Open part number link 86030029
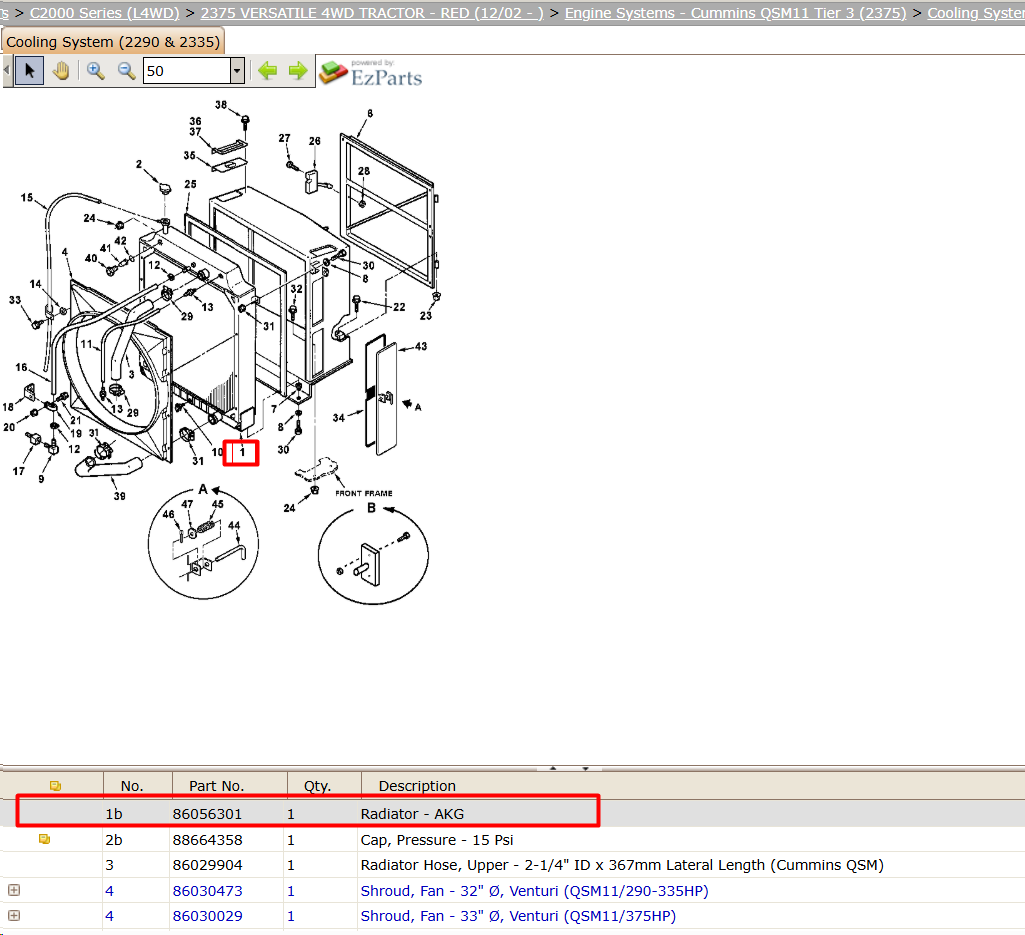This screenshot has height=935, width=1025. [207, 916]
